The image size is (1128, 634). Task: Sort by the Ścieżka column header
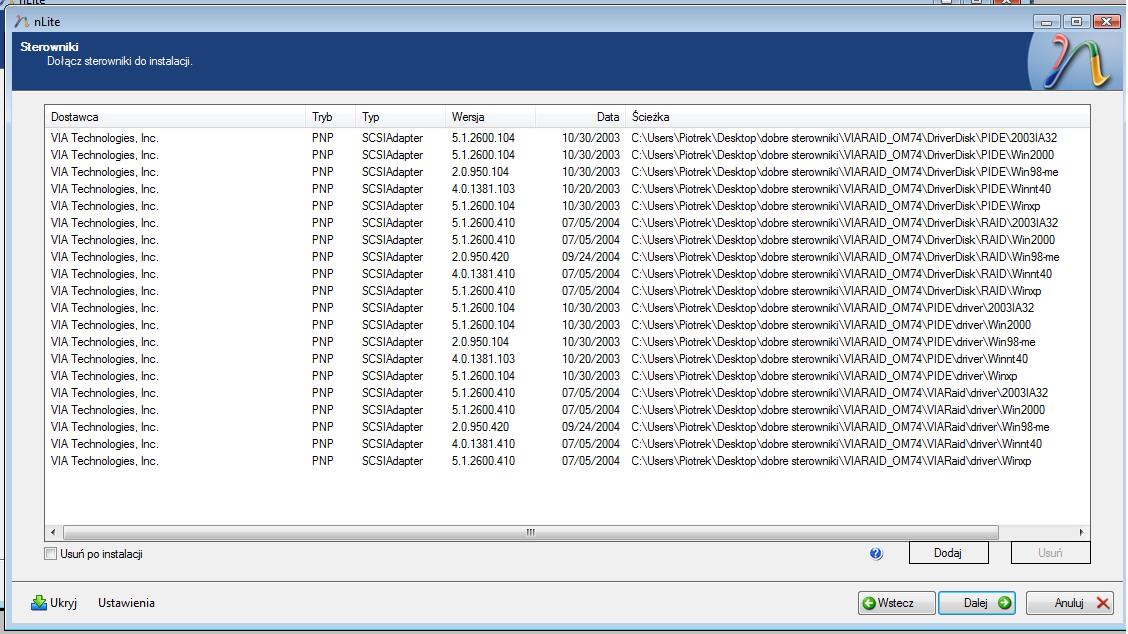click(x=858, y=117)
